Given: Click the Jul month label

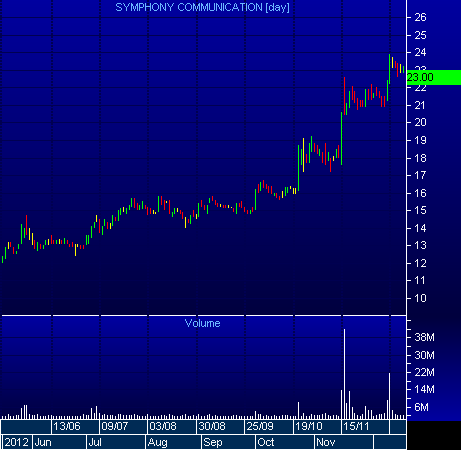Looking at the screenshot, I should click(x=95, y=442).
